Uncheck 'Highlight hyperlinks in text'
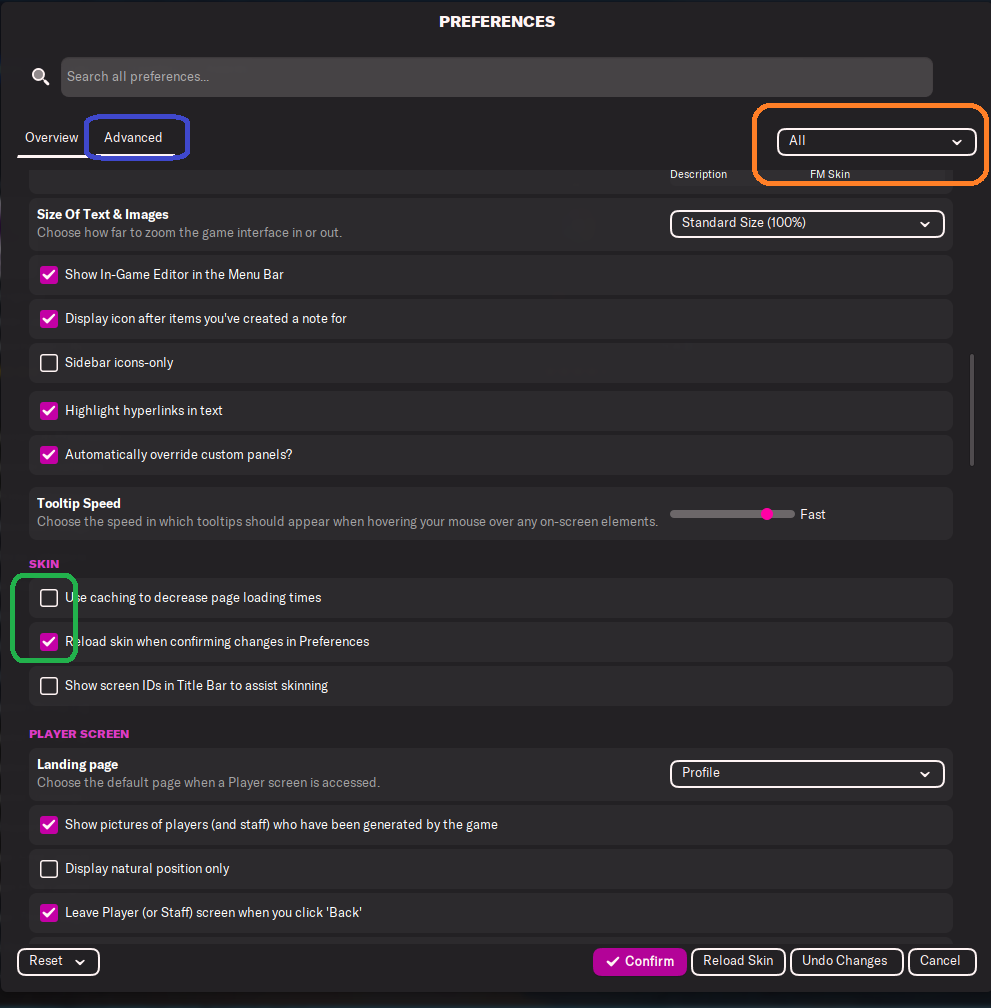 tap(49, 411)
